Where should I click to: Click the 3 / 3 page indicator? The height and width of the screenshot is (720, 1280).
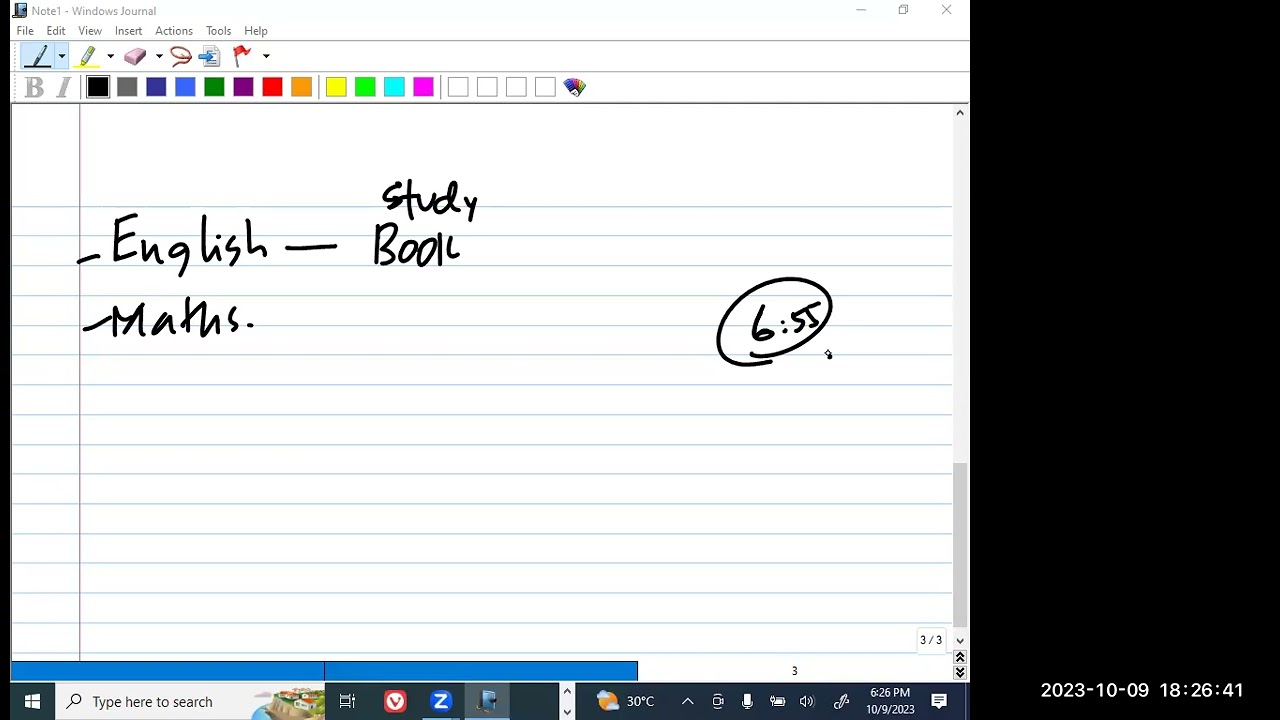931,640
